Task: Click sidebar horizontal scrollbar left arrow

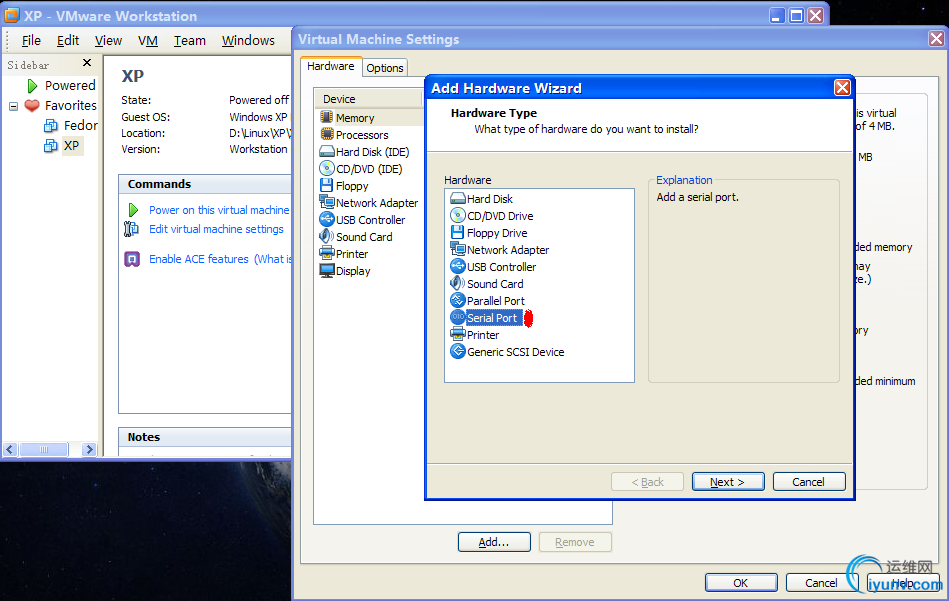Action: point(10,449)
